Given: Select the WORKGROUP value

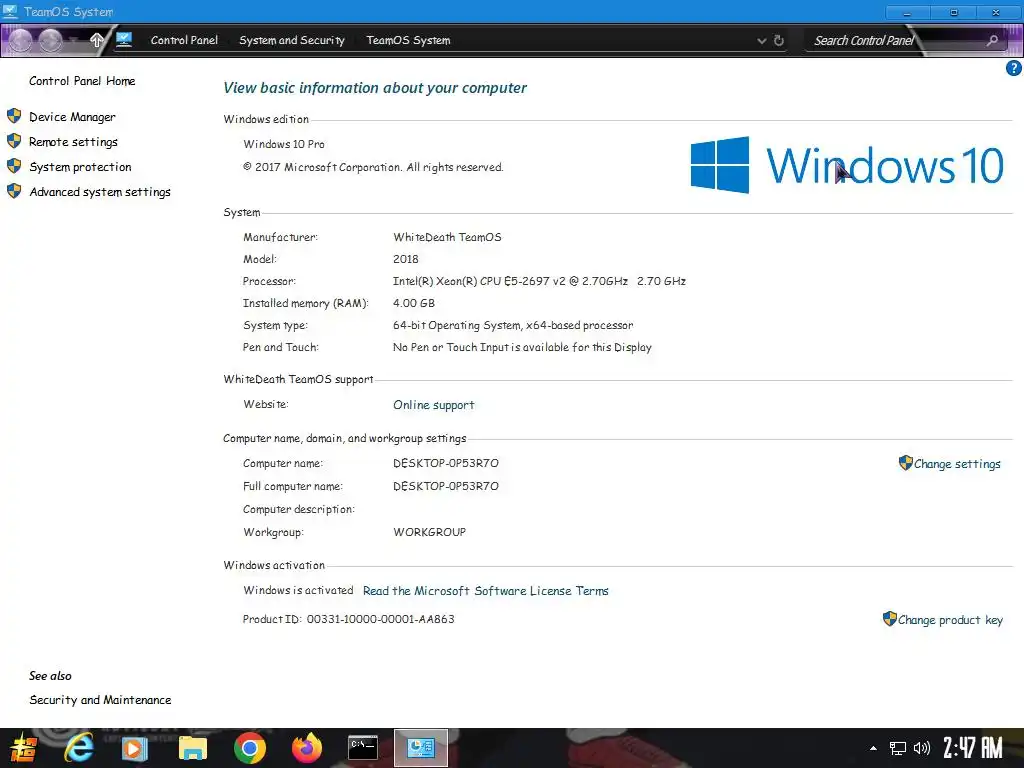Looking at the screenshot, I should [429, 532].
